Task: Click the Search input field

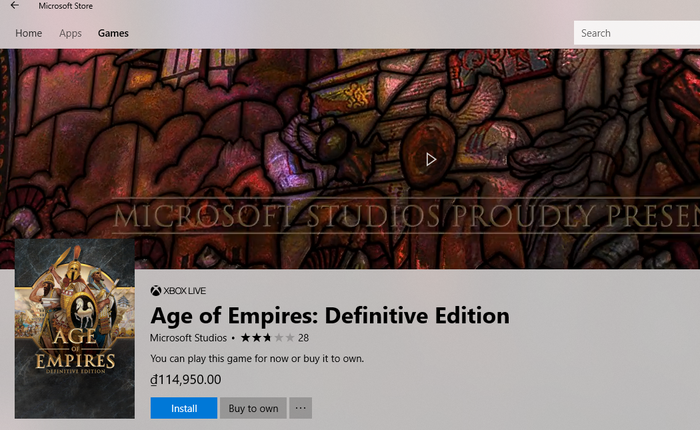Action: click(637, 33)
